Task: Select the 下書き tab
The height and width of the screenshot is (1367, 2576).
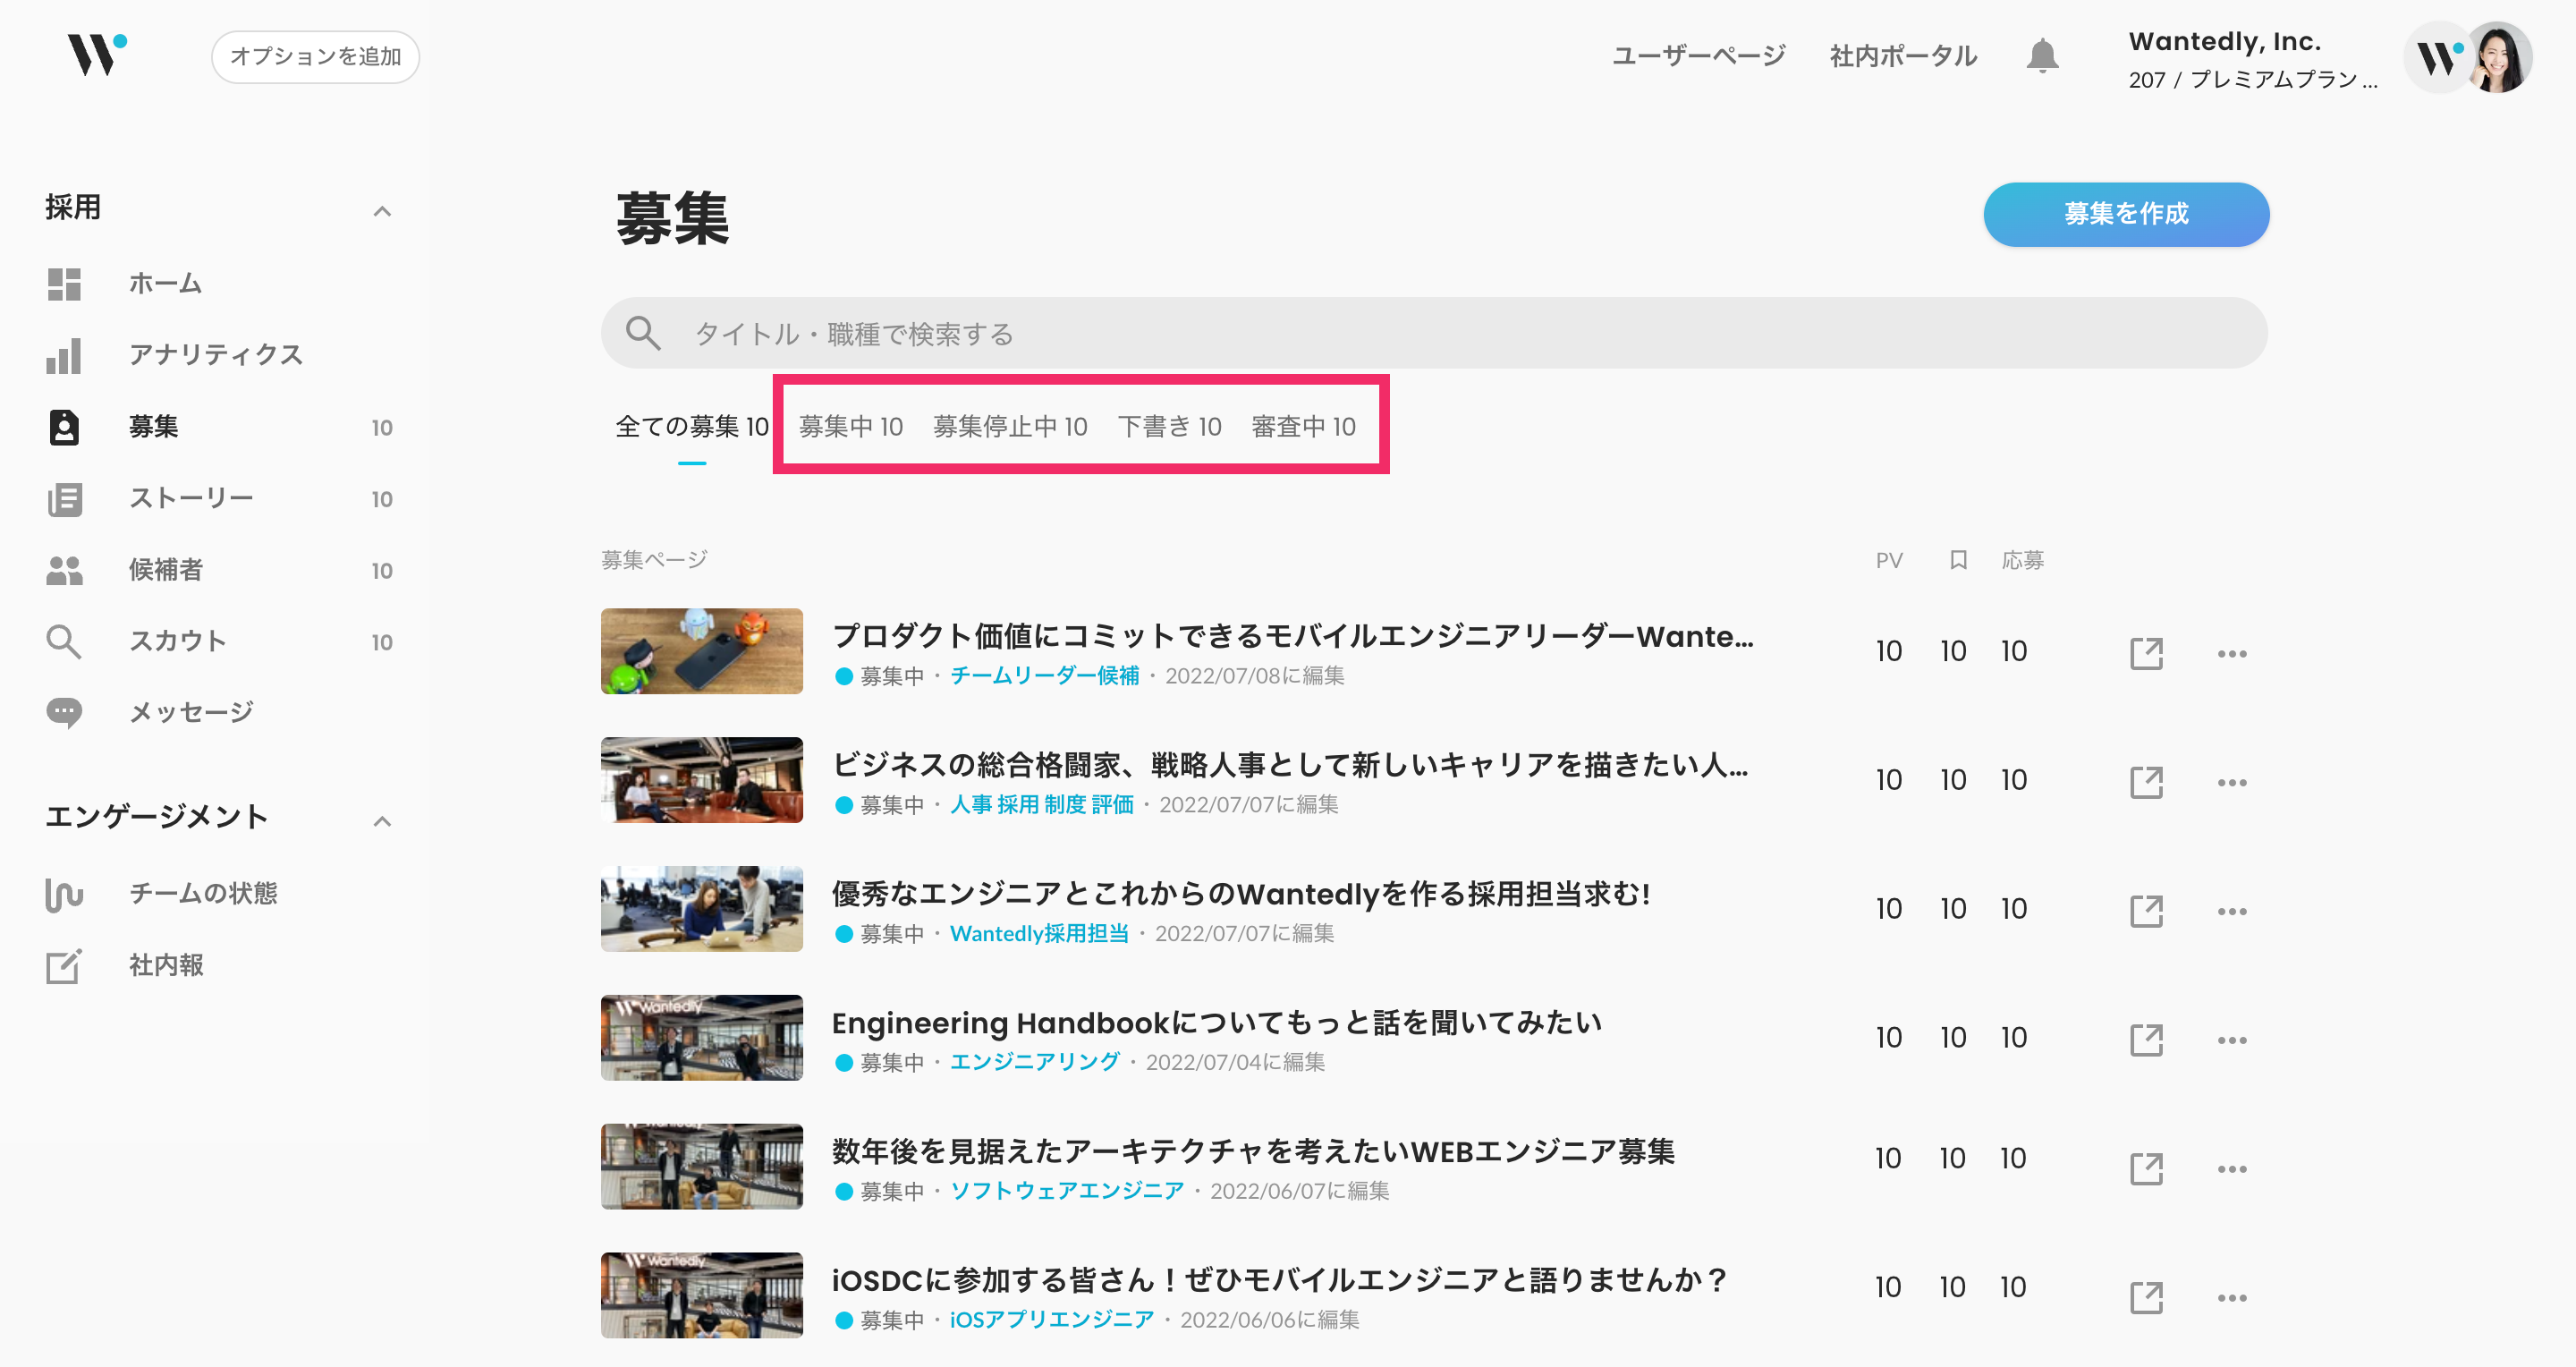Action: 1169,427
